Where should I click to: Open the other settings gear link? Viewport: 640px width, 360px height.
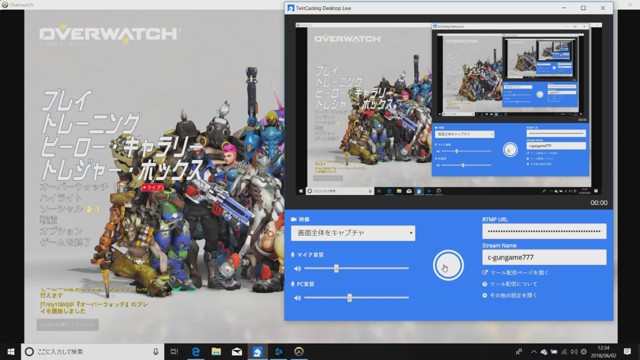[x=510, y=295]
